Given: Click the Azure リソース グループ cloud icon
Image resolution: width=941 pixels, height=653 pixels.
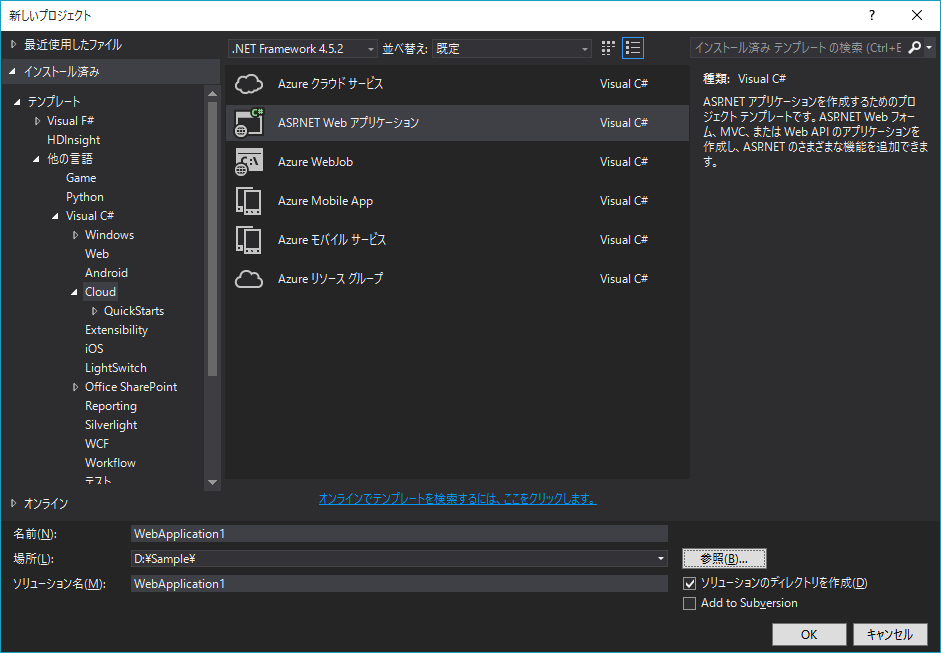Looking at the screenshot, I should (248, 279).
